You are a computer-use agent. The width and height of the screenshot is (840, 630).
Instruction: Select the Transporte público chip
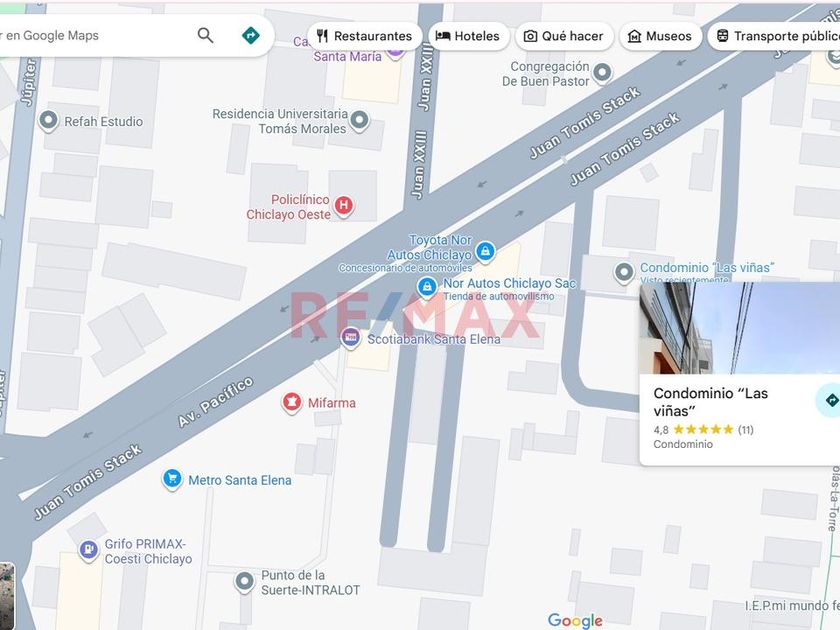tap(774, 36)
